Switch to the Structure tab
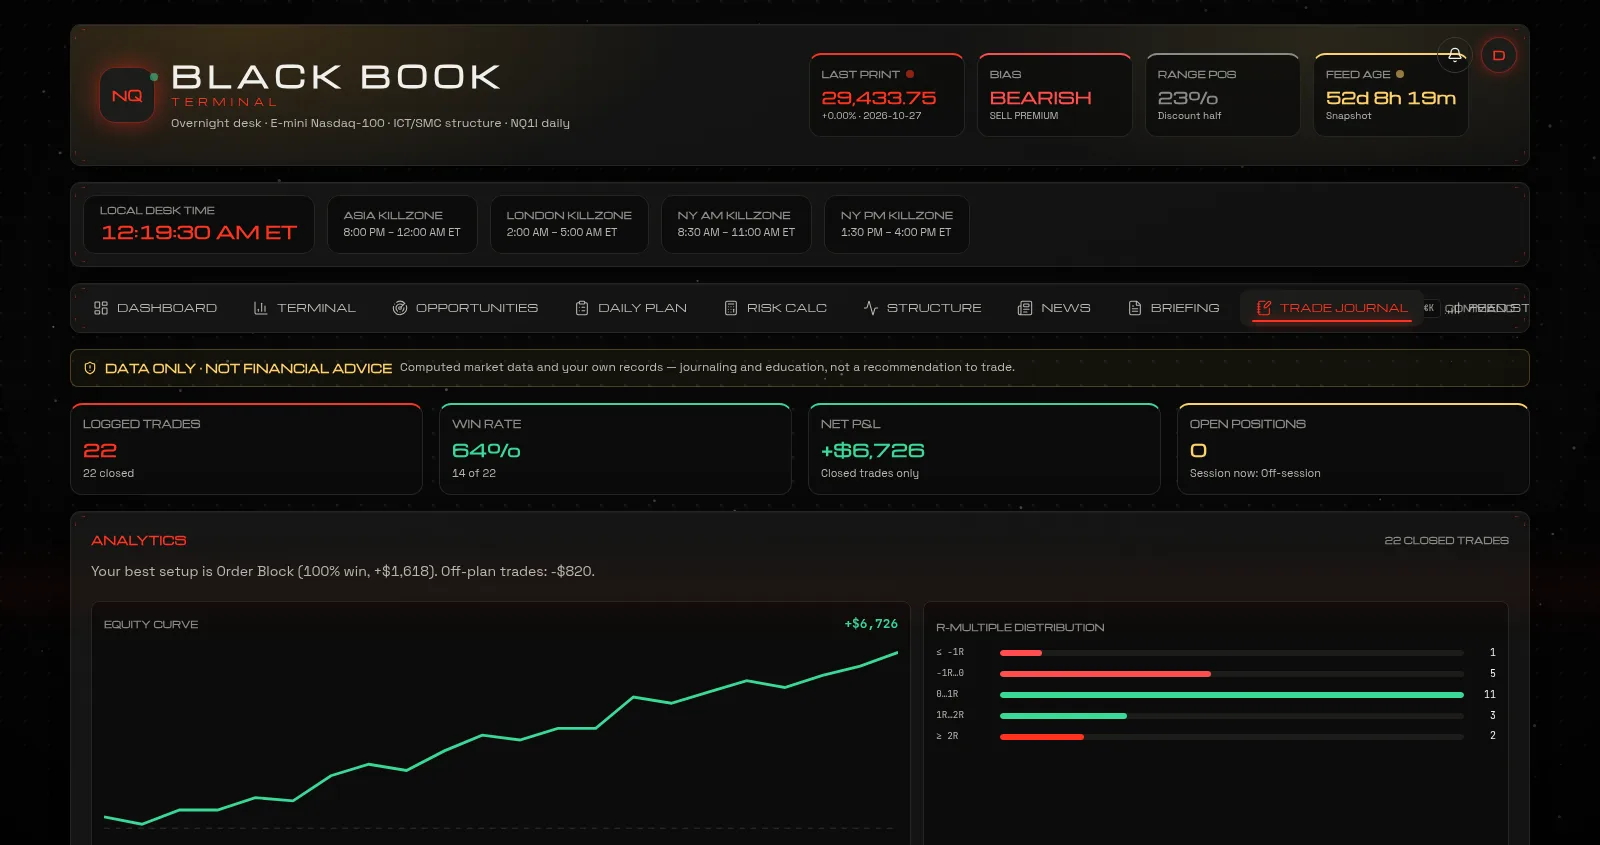The image size is (1600, 845). pyautogui.click(x=922, y=308)
